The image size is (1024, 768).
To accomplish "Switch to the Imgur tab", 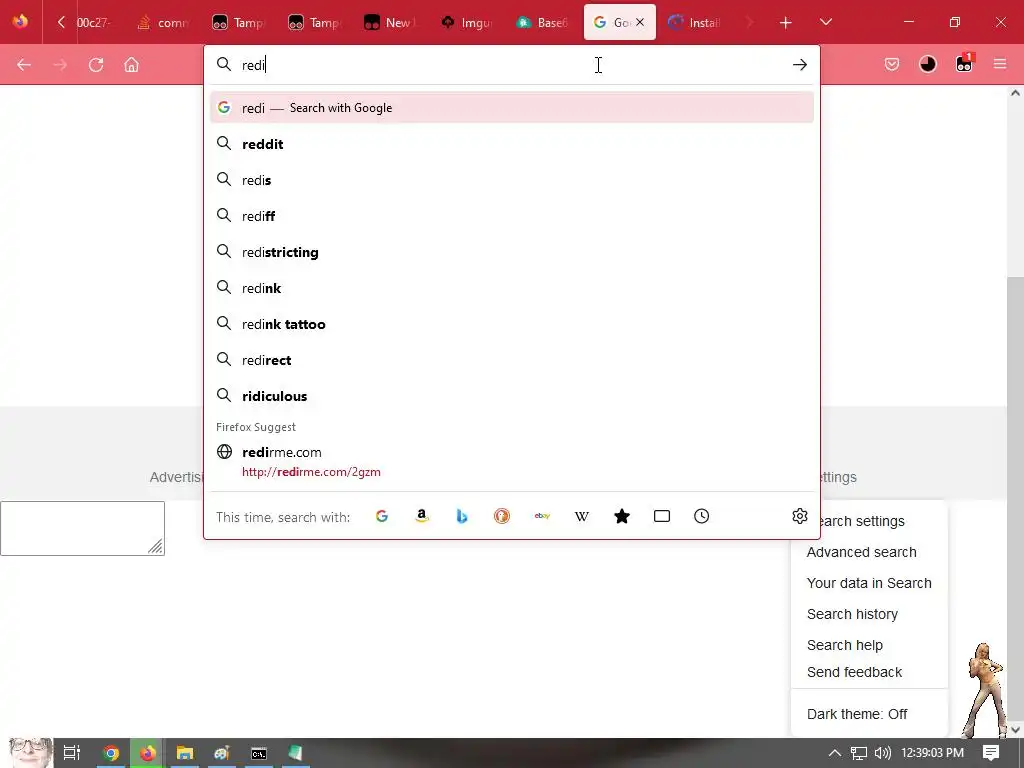I will (468, 22).
